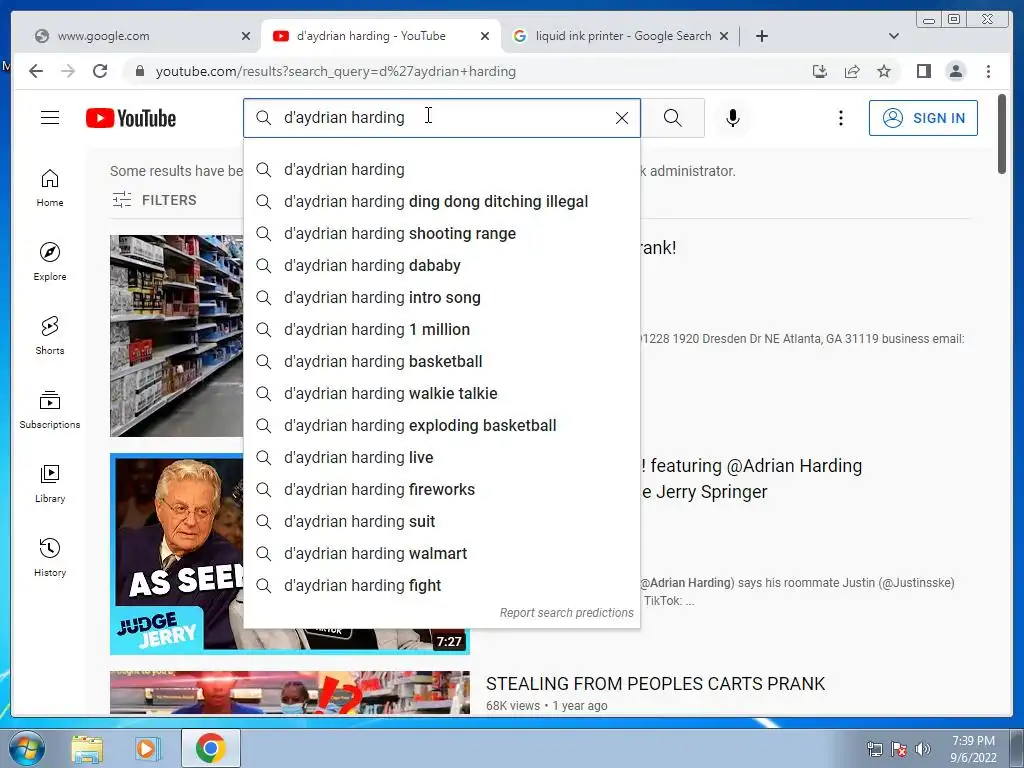Close the www.google.com tab

click(x=246, y=37)
